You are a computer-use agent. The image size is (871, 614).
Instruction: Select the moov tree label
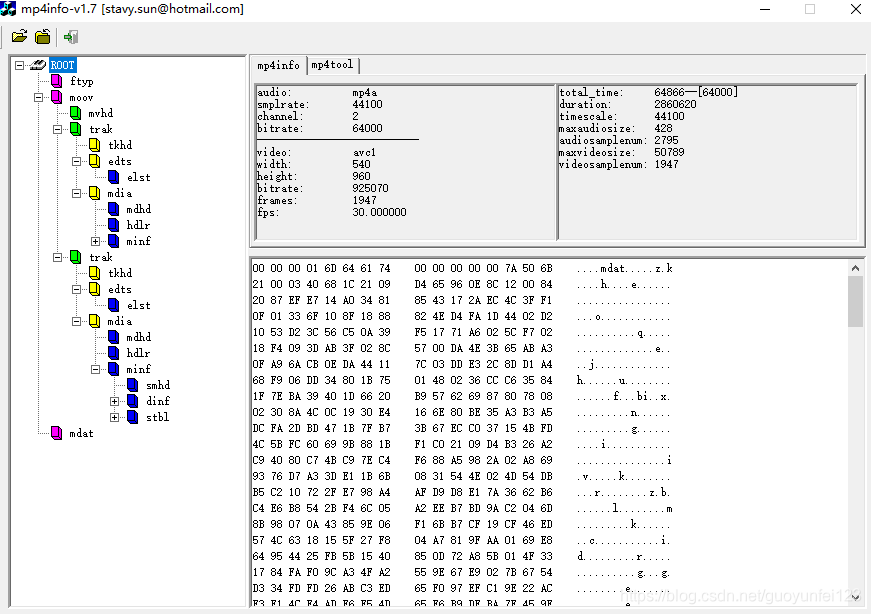pyautogui.click(x=81, y=97)
